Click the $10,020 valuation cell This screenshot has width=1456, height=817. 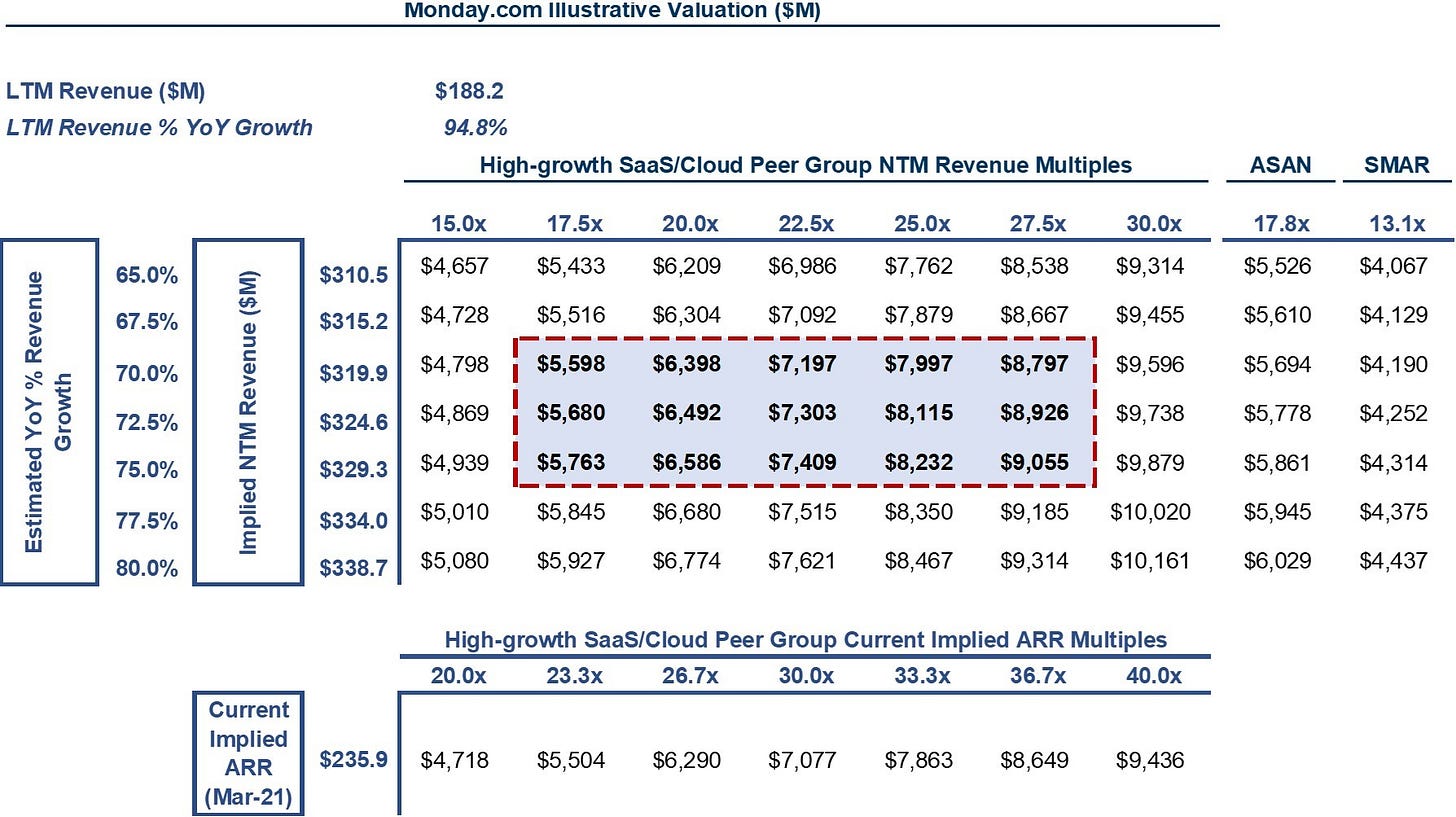[1150, 512]
